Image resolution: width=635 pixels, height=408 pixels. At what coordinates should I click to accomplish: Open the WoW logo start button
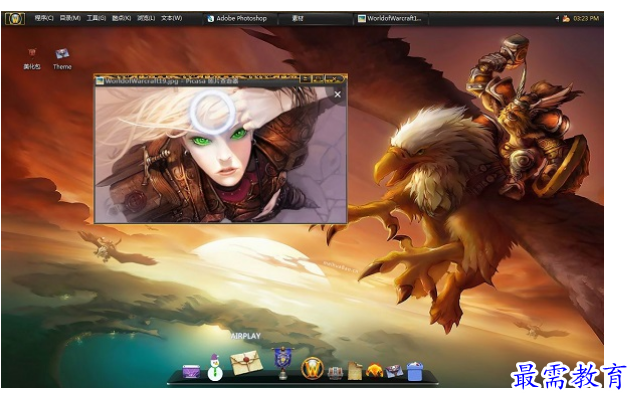click(x=15, y=19)
